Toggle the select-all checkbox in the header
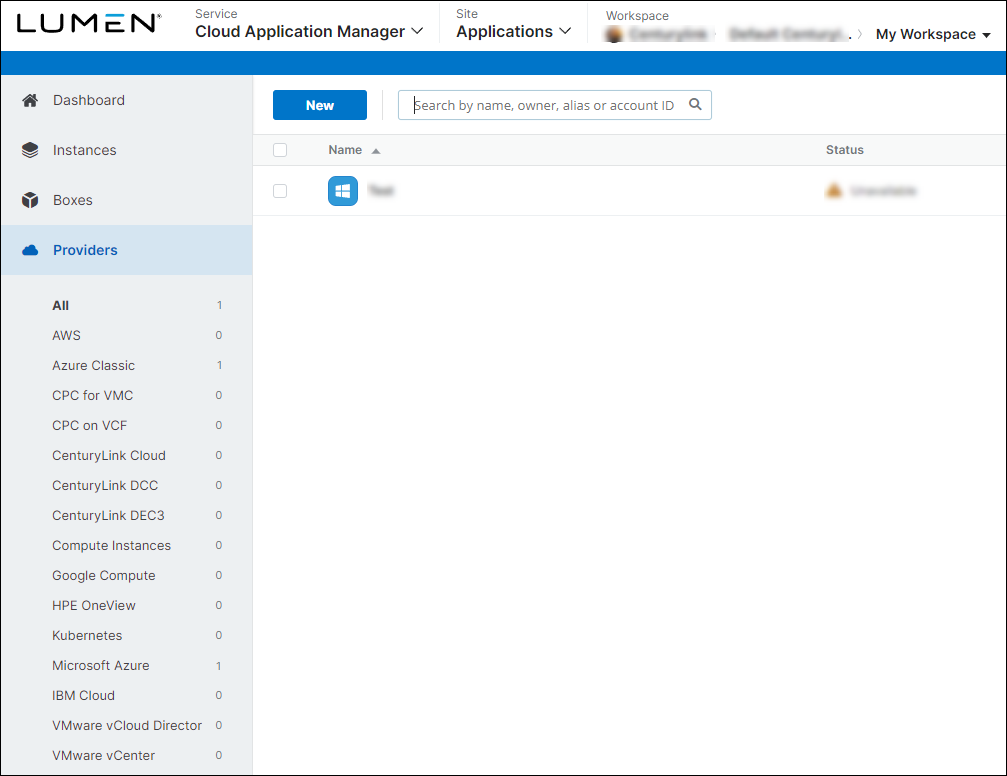Viewport: 1007px width, 776px height. click(280, 150)
